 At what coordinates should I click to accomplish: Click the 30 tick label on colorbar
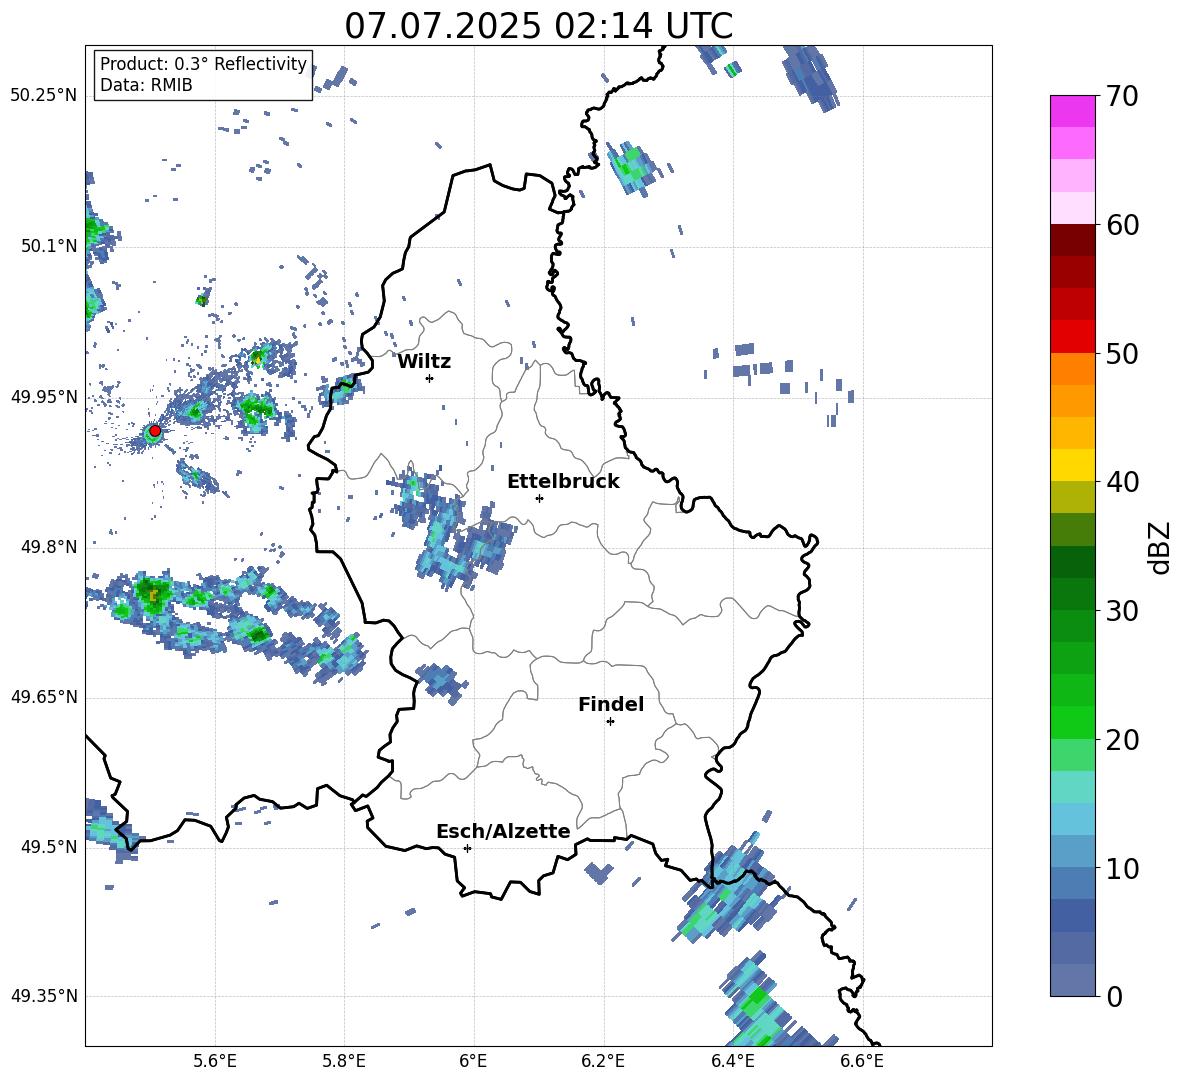(x=1122, y=611)
